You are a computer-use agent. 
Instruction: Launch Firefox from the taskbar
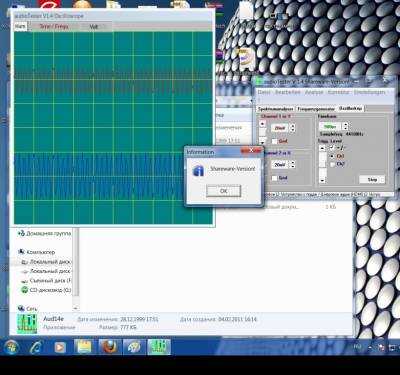coord(110,347)
